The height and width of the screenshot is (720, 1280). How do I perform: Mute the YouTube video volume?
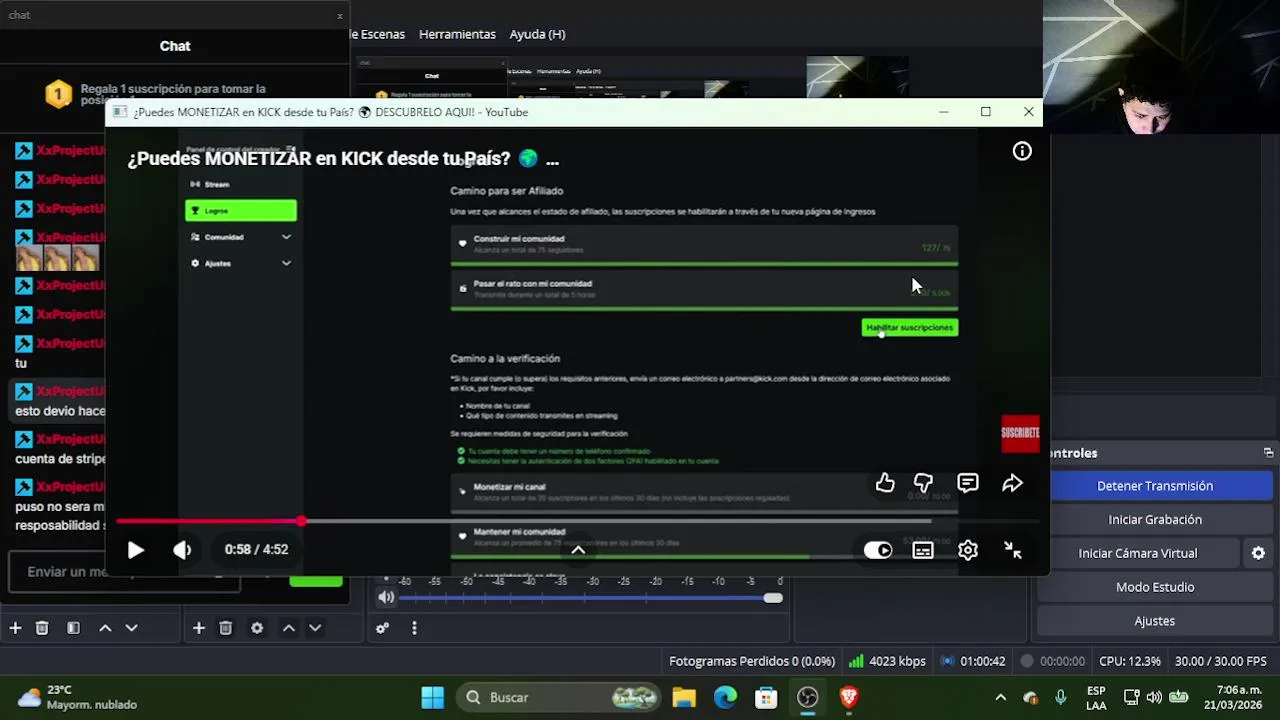(x=182, y=550)
